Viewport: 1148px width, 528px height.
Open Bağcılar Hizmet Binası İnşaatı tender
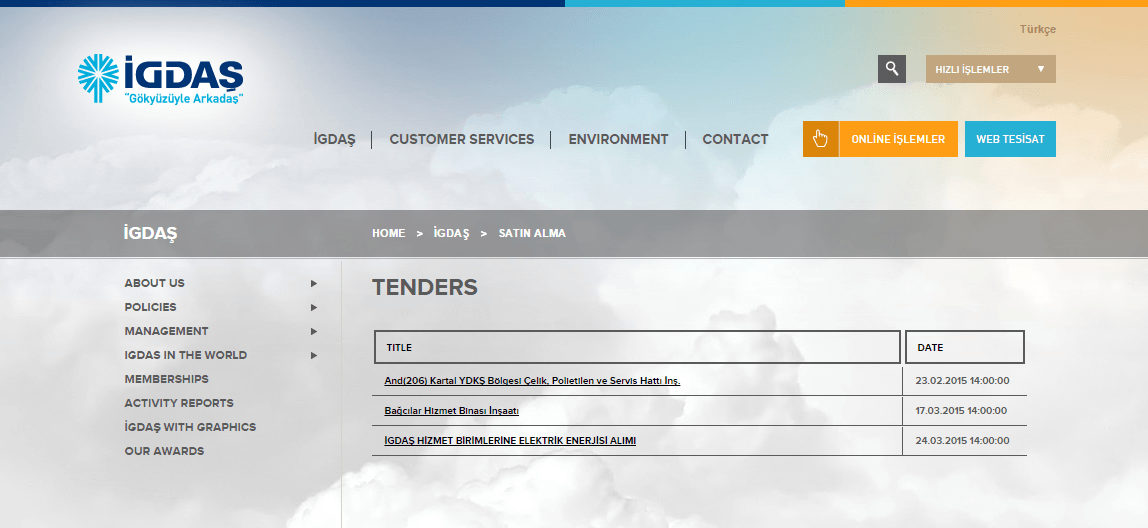pyautogui.click(x=452, y=411)
